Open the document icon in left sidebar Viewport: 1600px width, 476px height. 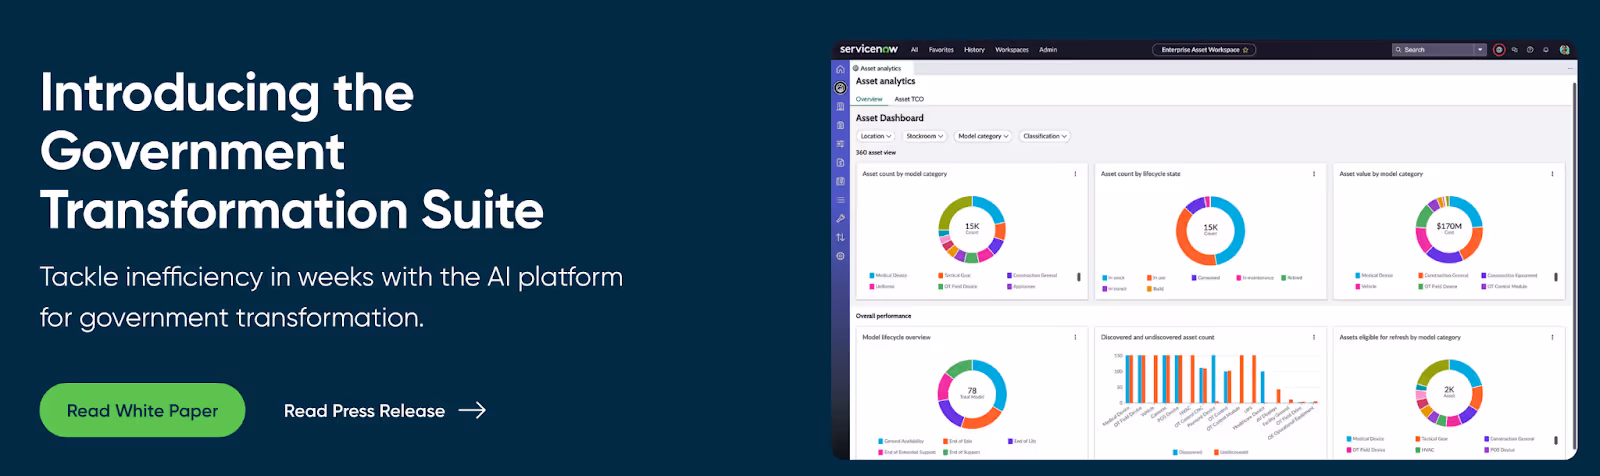pyautogui.click(x=840, y=162)
